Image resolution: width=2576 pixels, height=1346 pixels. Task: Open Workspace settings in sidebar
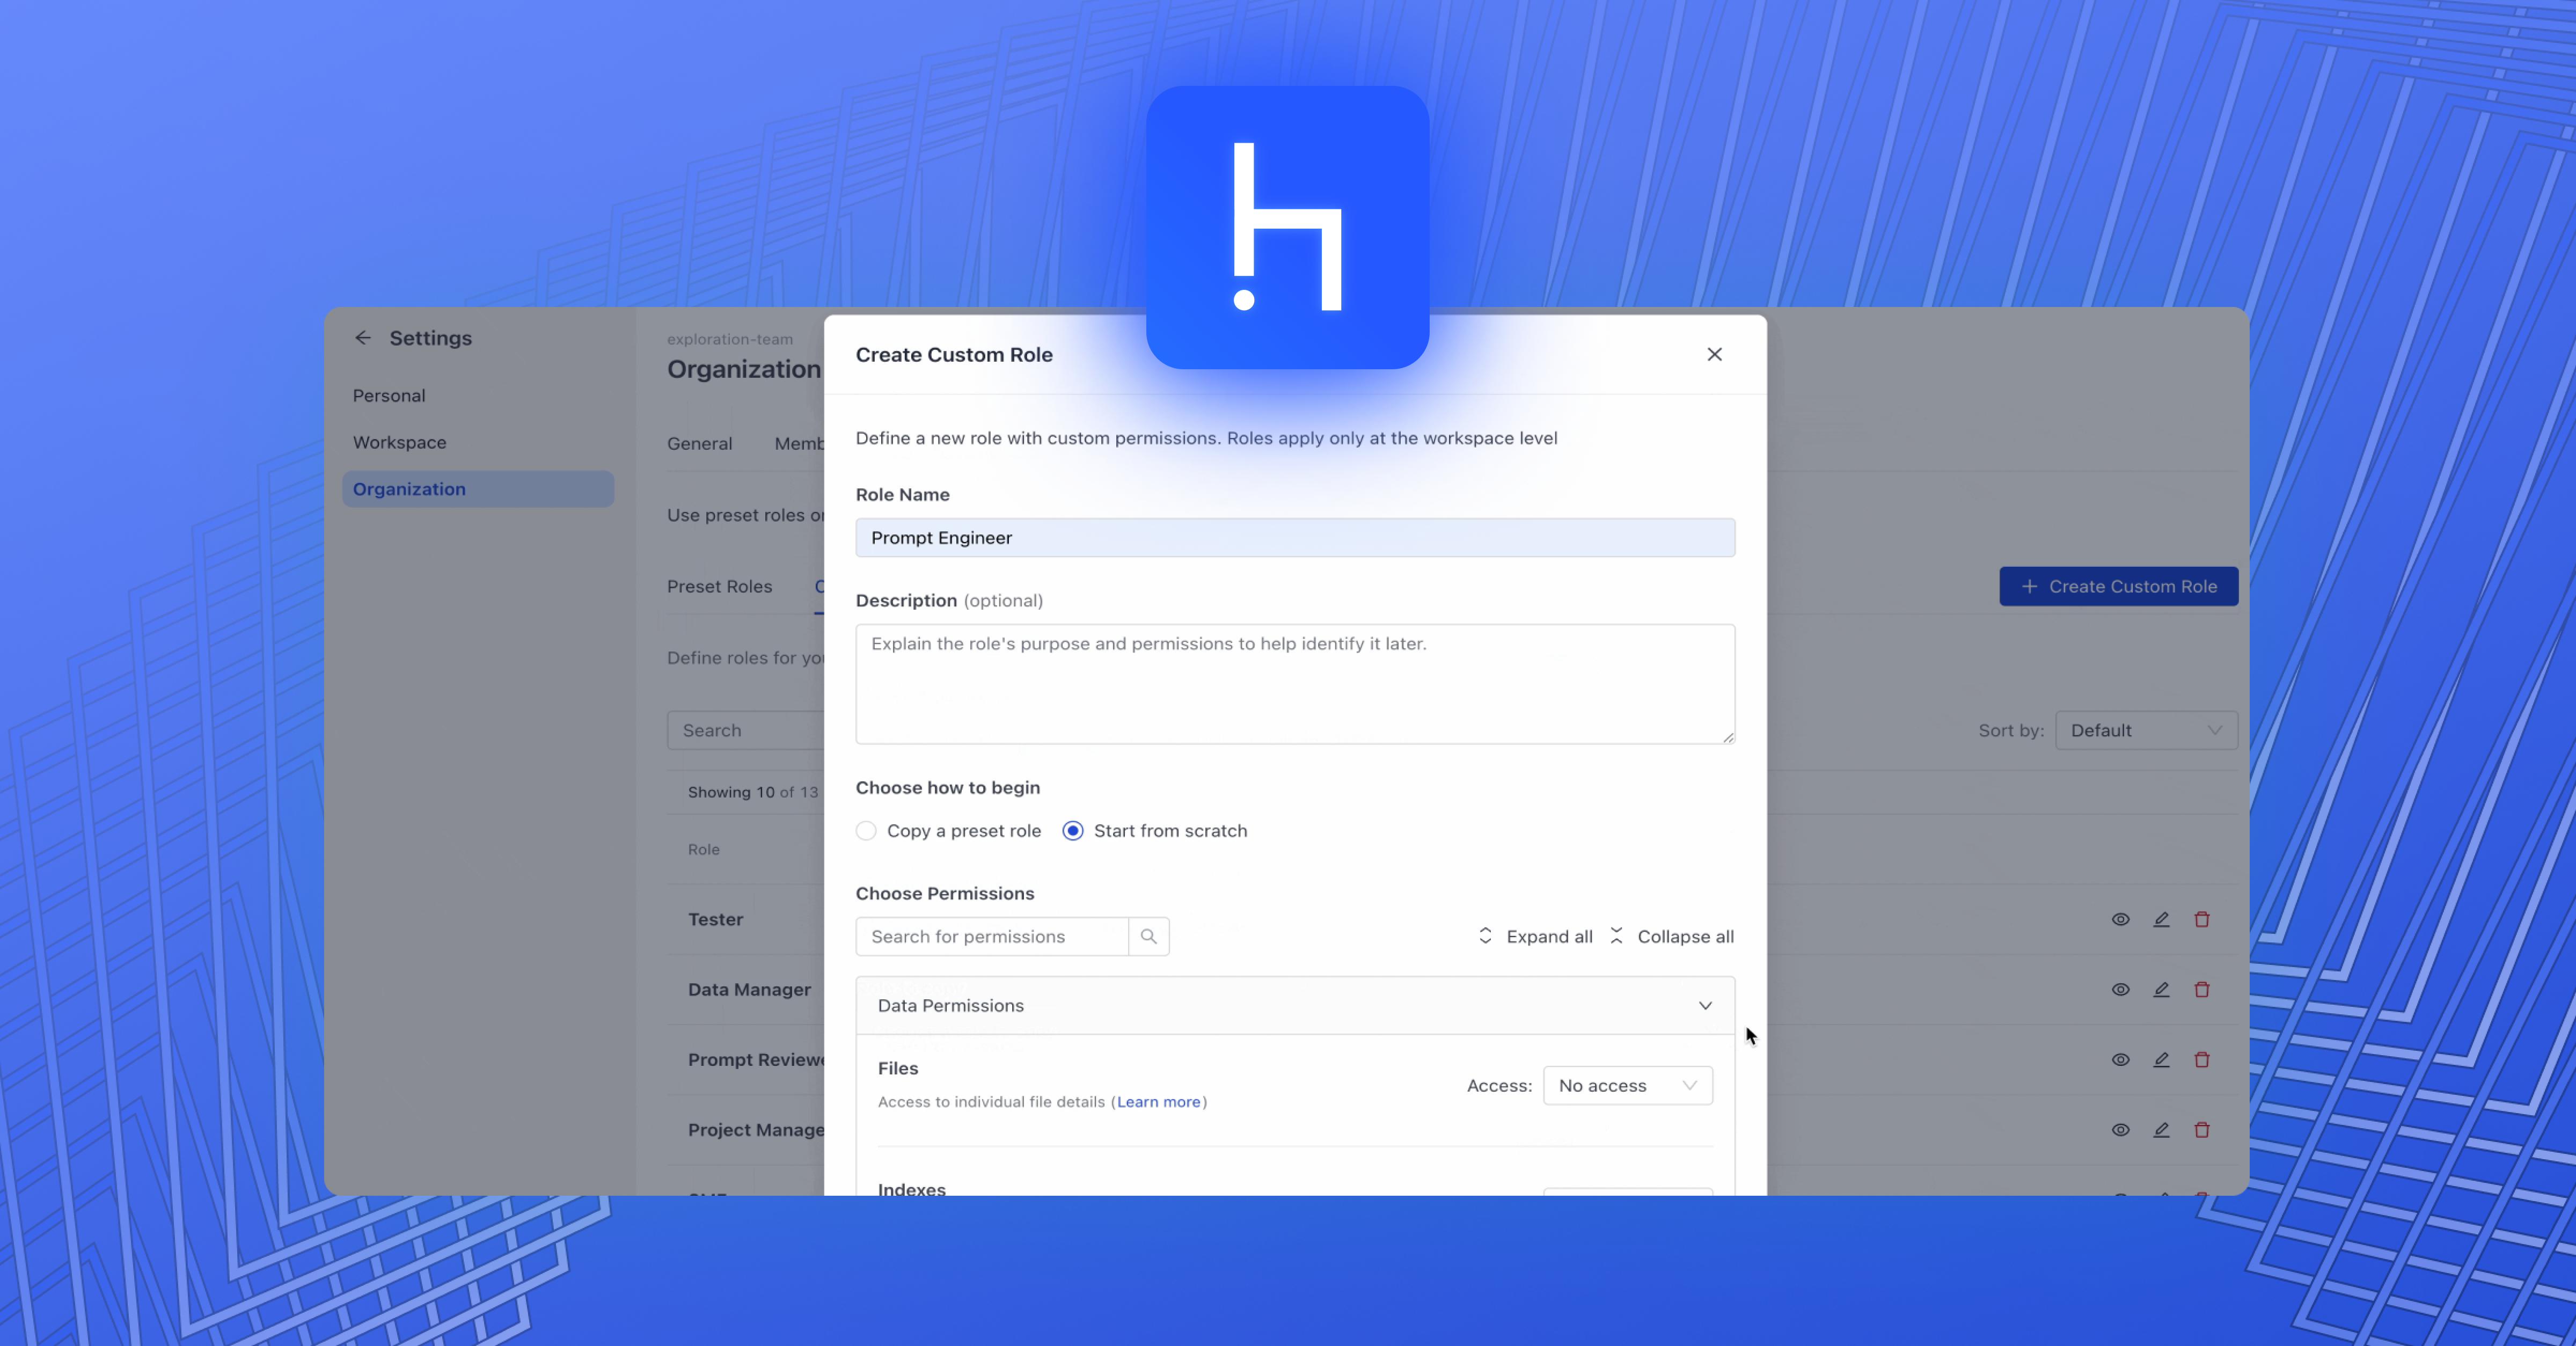click(x=399, y=442)
